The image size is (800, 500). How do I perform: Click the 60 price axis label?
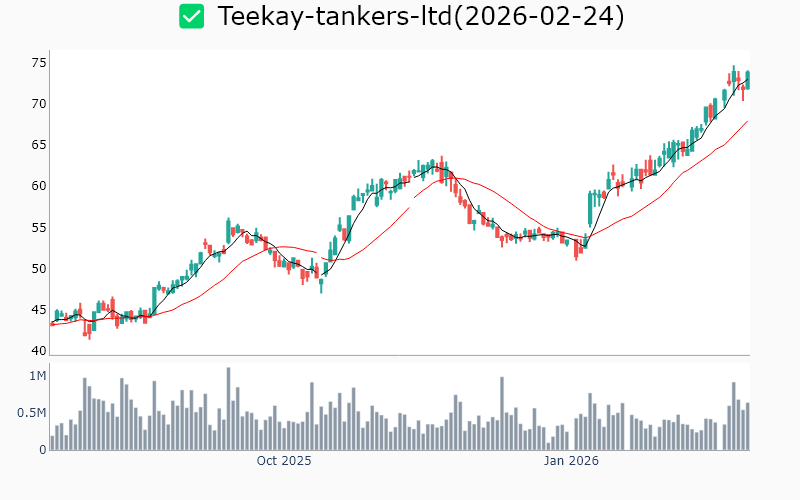click(67, 186)
